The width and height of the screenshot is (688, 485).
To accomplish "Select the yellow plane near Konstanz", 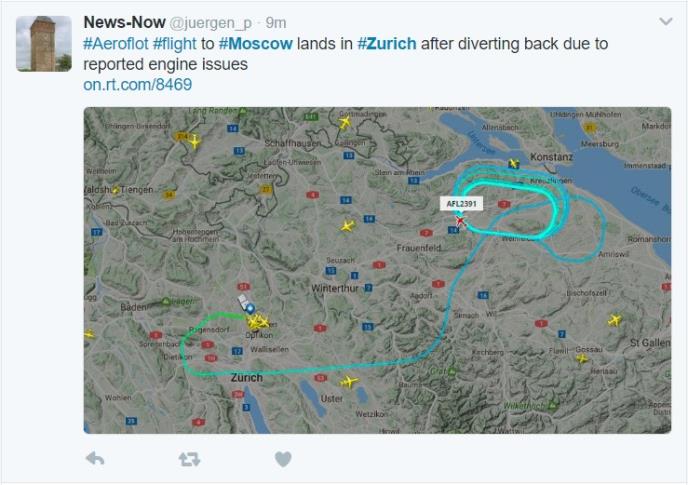I will pos(513,164).
